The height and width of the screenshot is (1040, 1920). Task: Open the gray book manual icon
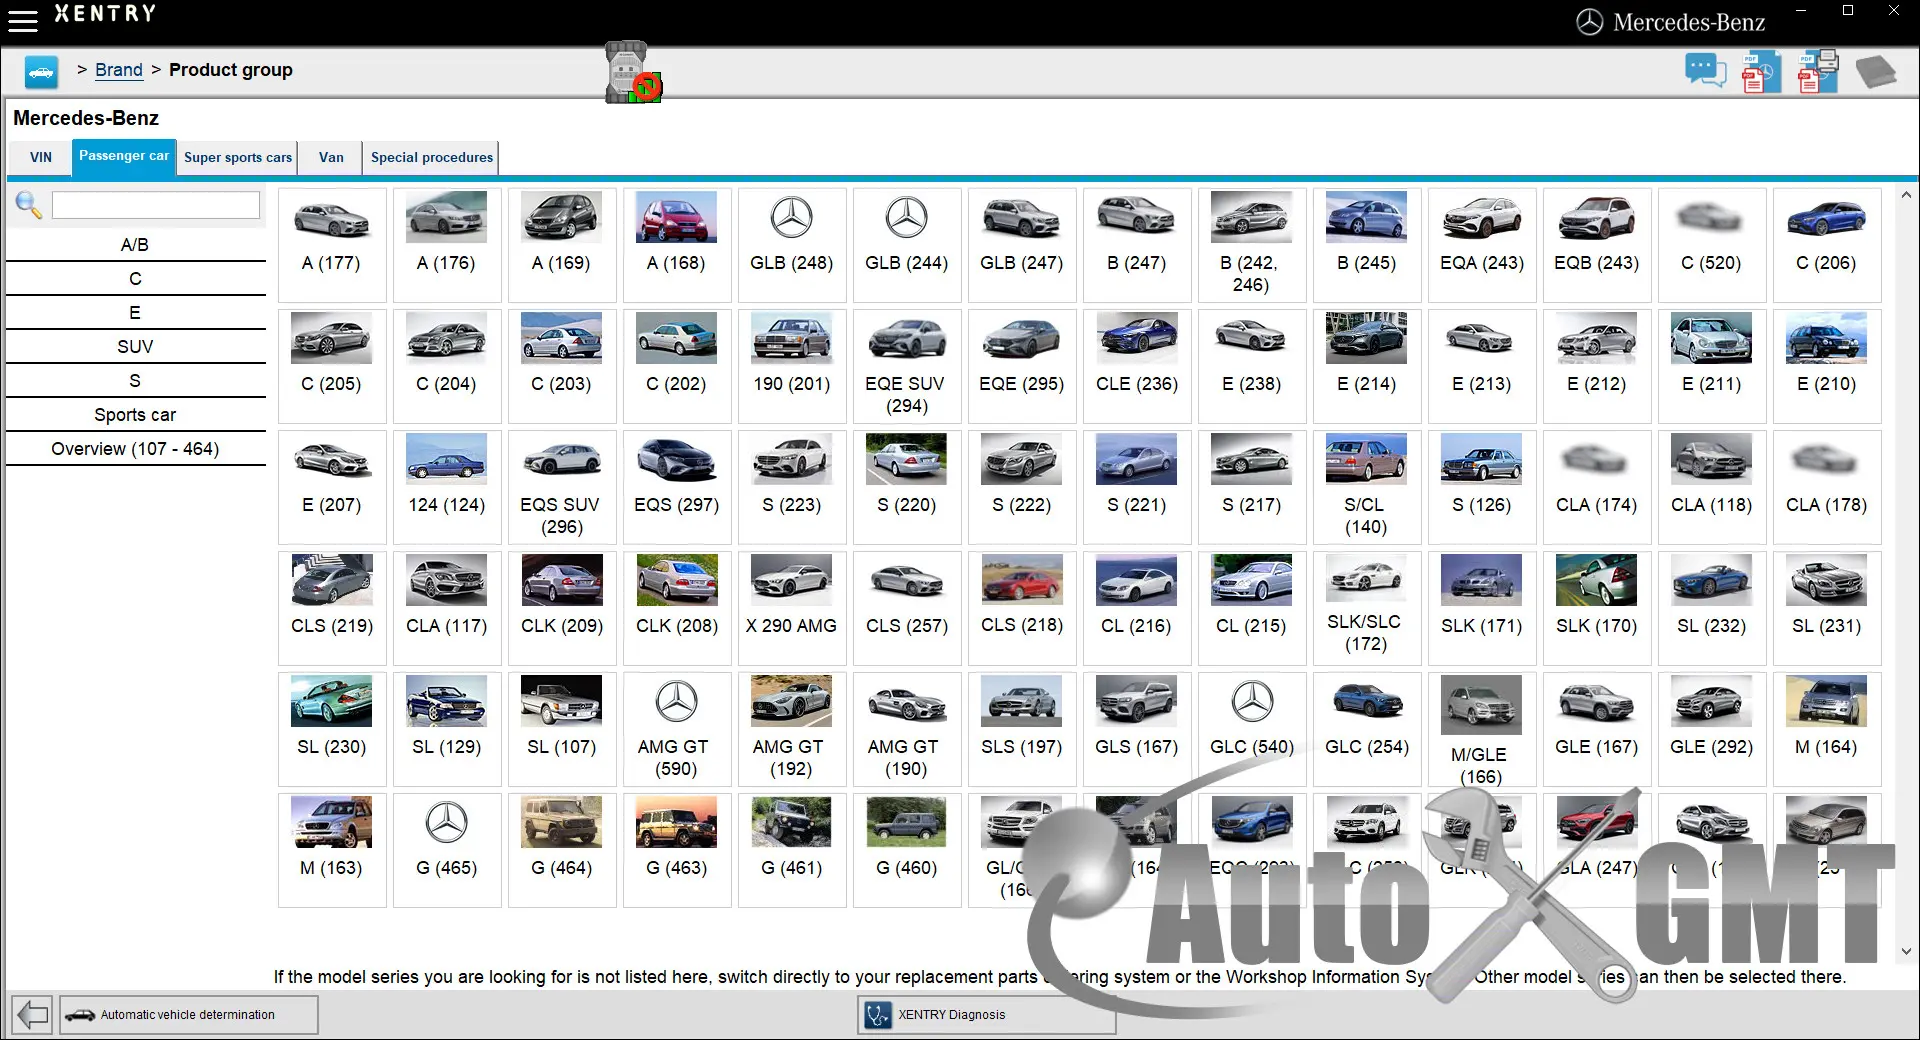tap(1875, 72)
